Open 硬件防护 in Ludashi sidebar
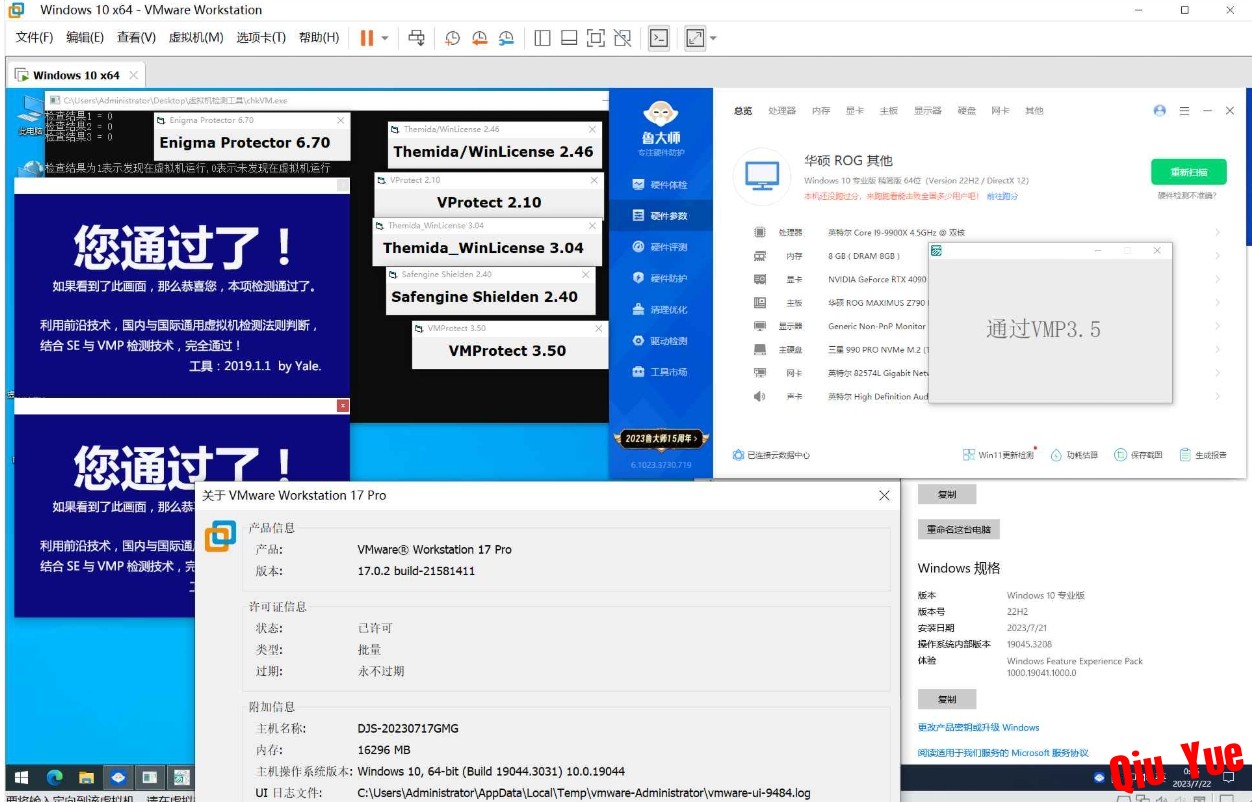 [x=660, y=278]
